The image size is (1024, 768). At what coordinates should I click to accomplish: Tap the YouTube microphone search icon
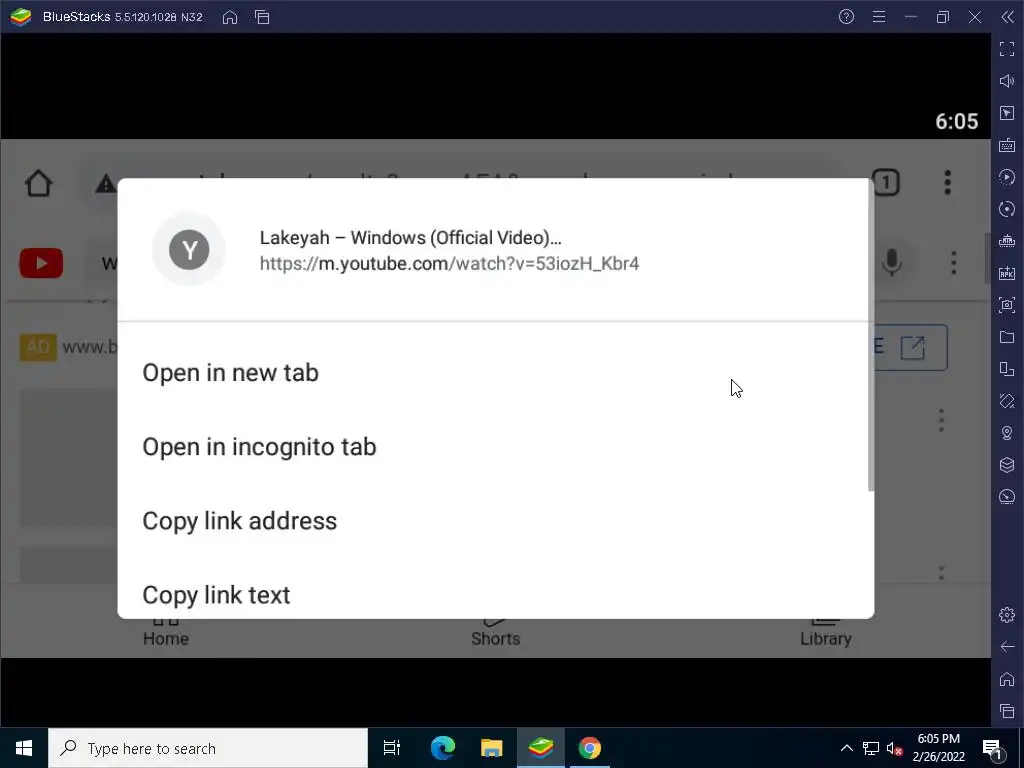point(892,263)
